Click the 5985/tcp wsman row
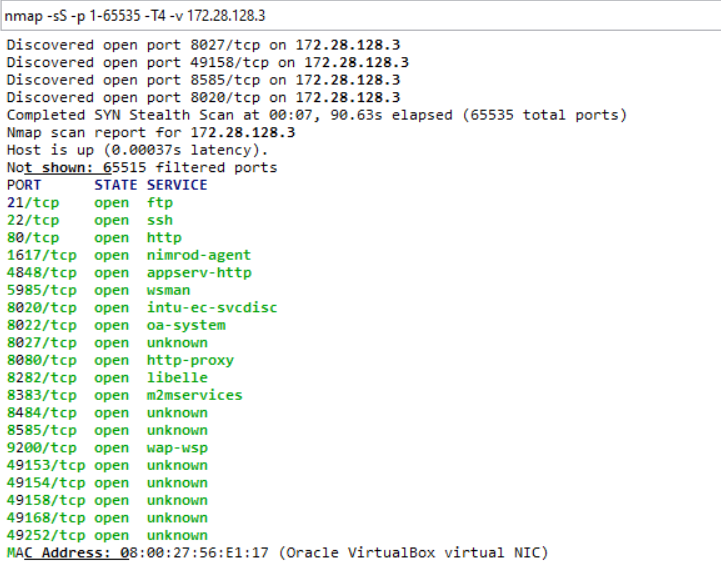 coord(98,290)
